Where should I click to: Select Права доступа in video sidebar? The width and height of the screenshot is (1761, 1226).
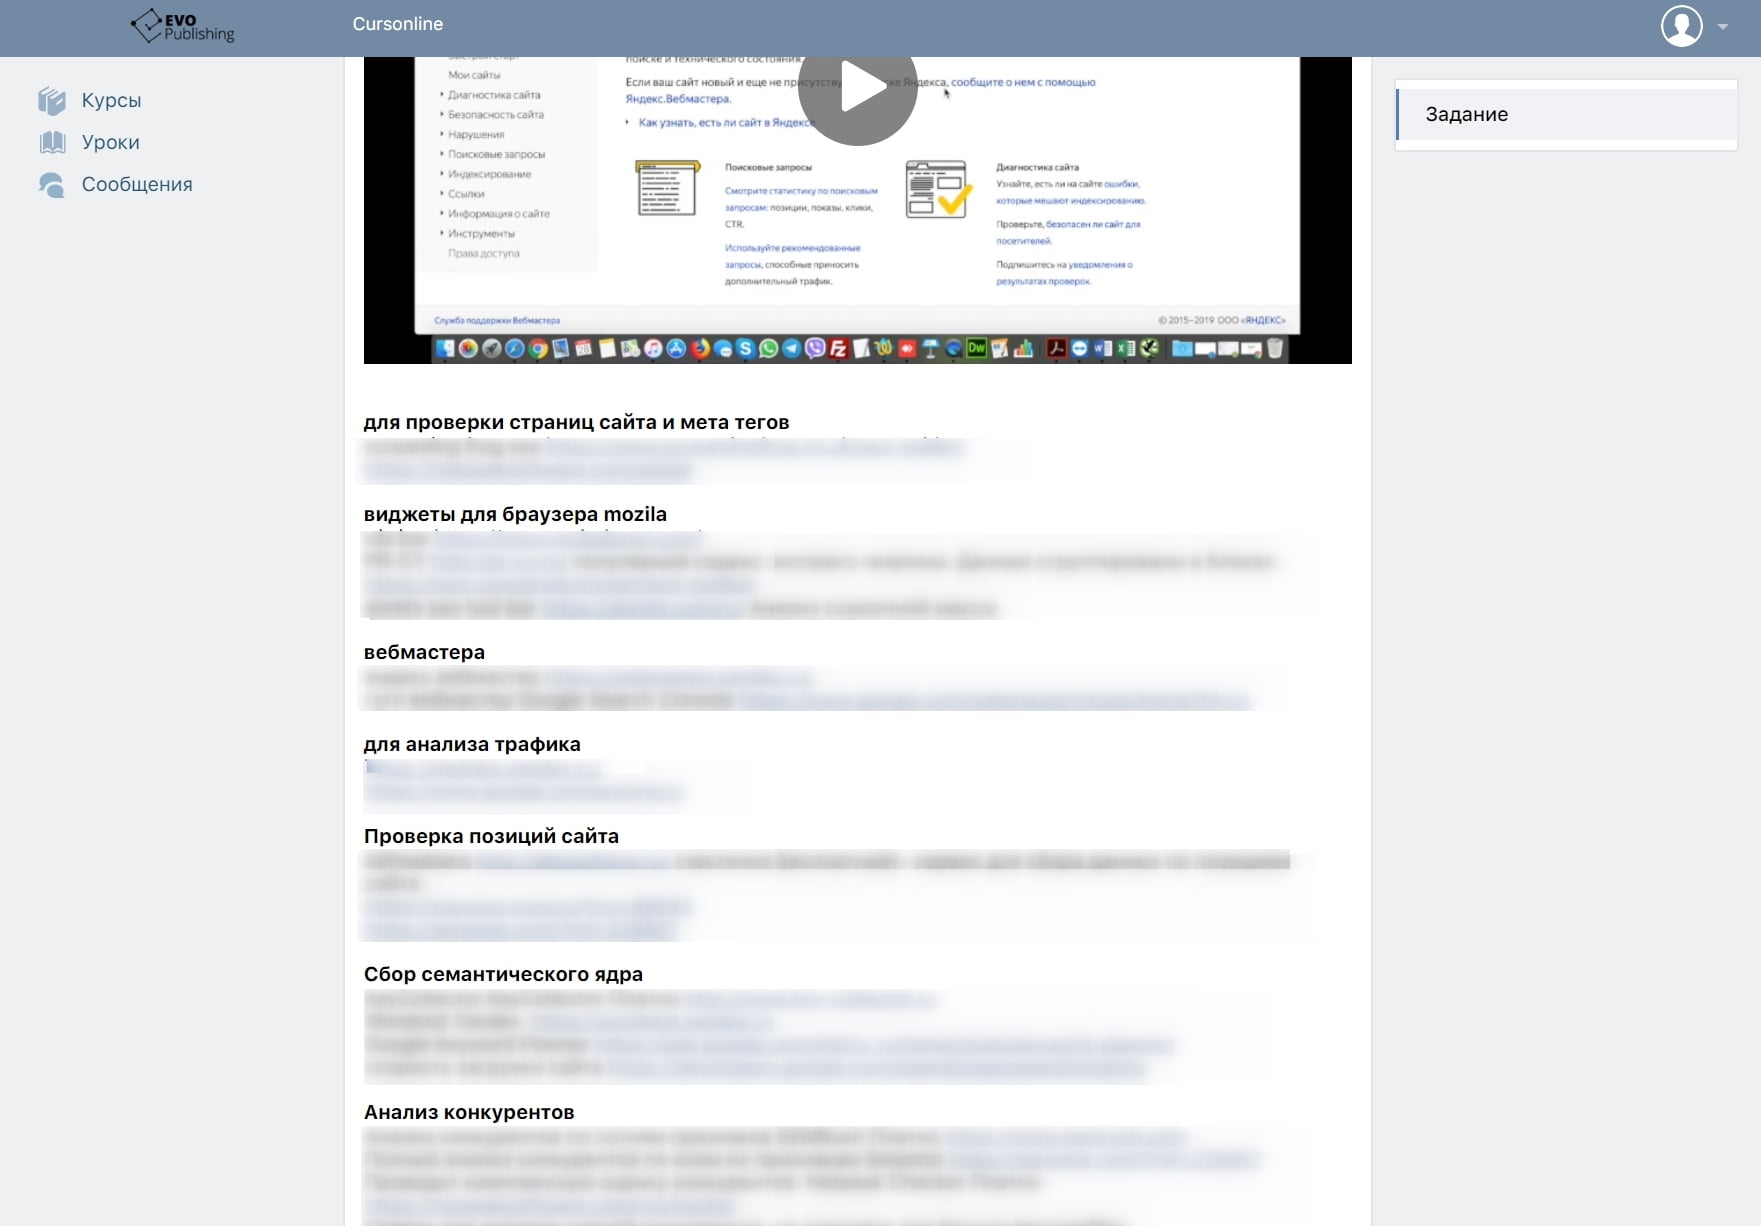[x=484, y=253]
